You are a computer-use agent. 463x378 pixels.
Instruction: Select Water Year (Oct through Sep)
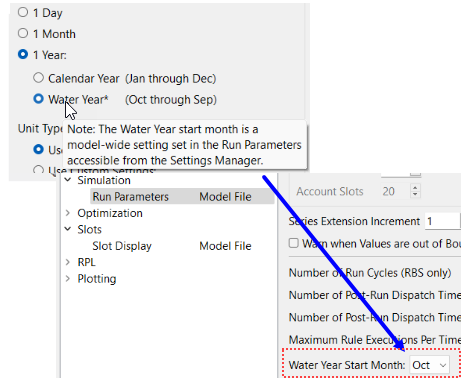tap(39, 99)
